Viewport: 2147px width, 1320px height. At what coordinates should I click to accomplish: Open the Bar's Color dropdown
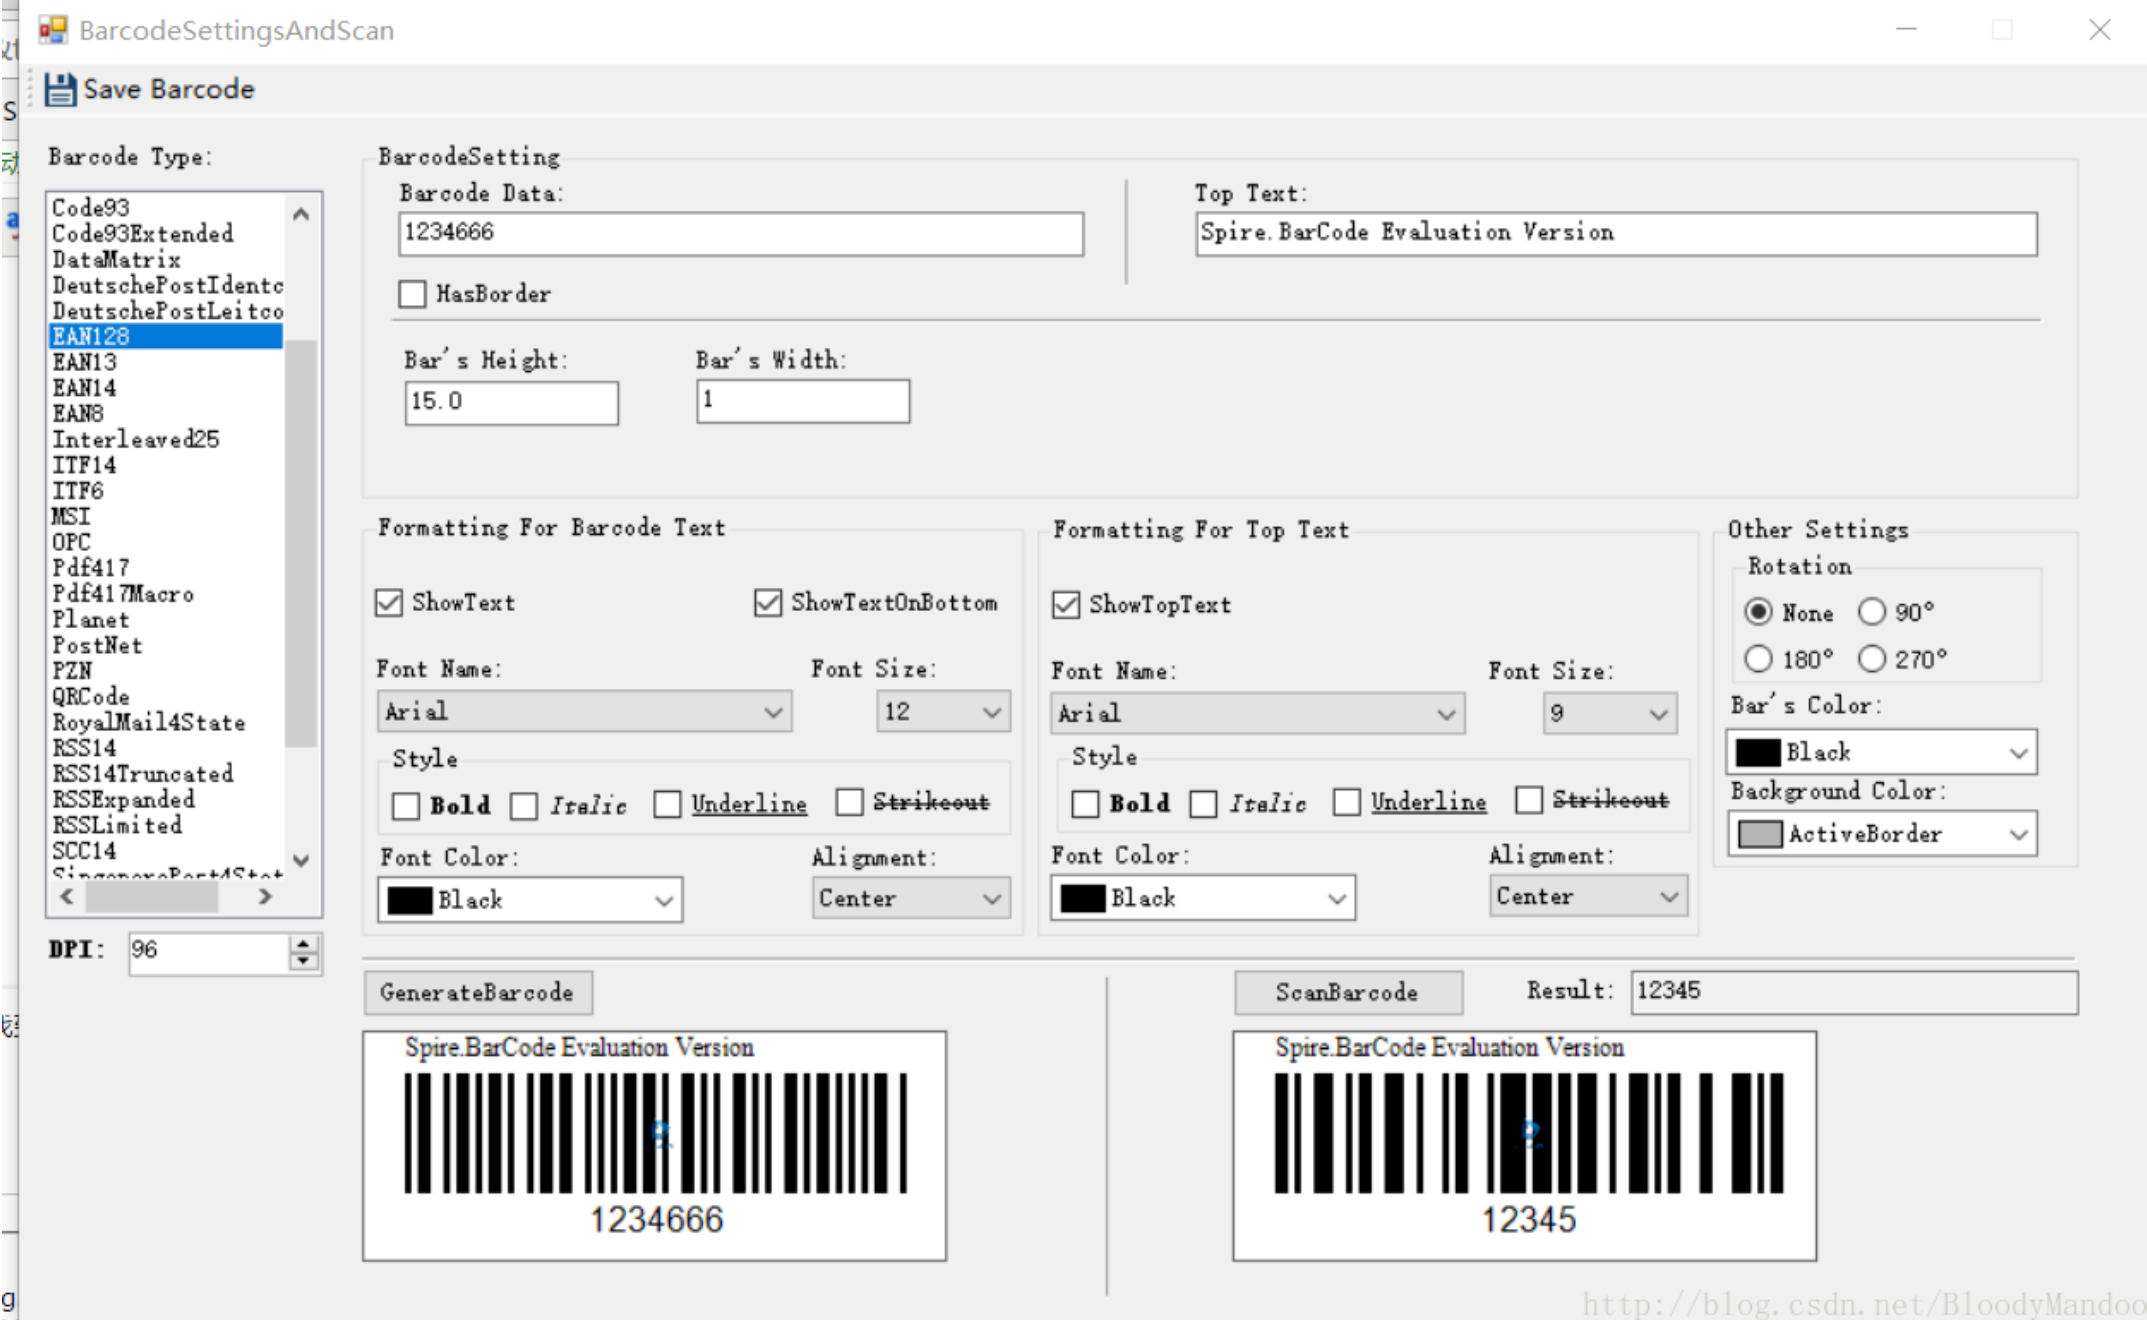[2018, 753]
